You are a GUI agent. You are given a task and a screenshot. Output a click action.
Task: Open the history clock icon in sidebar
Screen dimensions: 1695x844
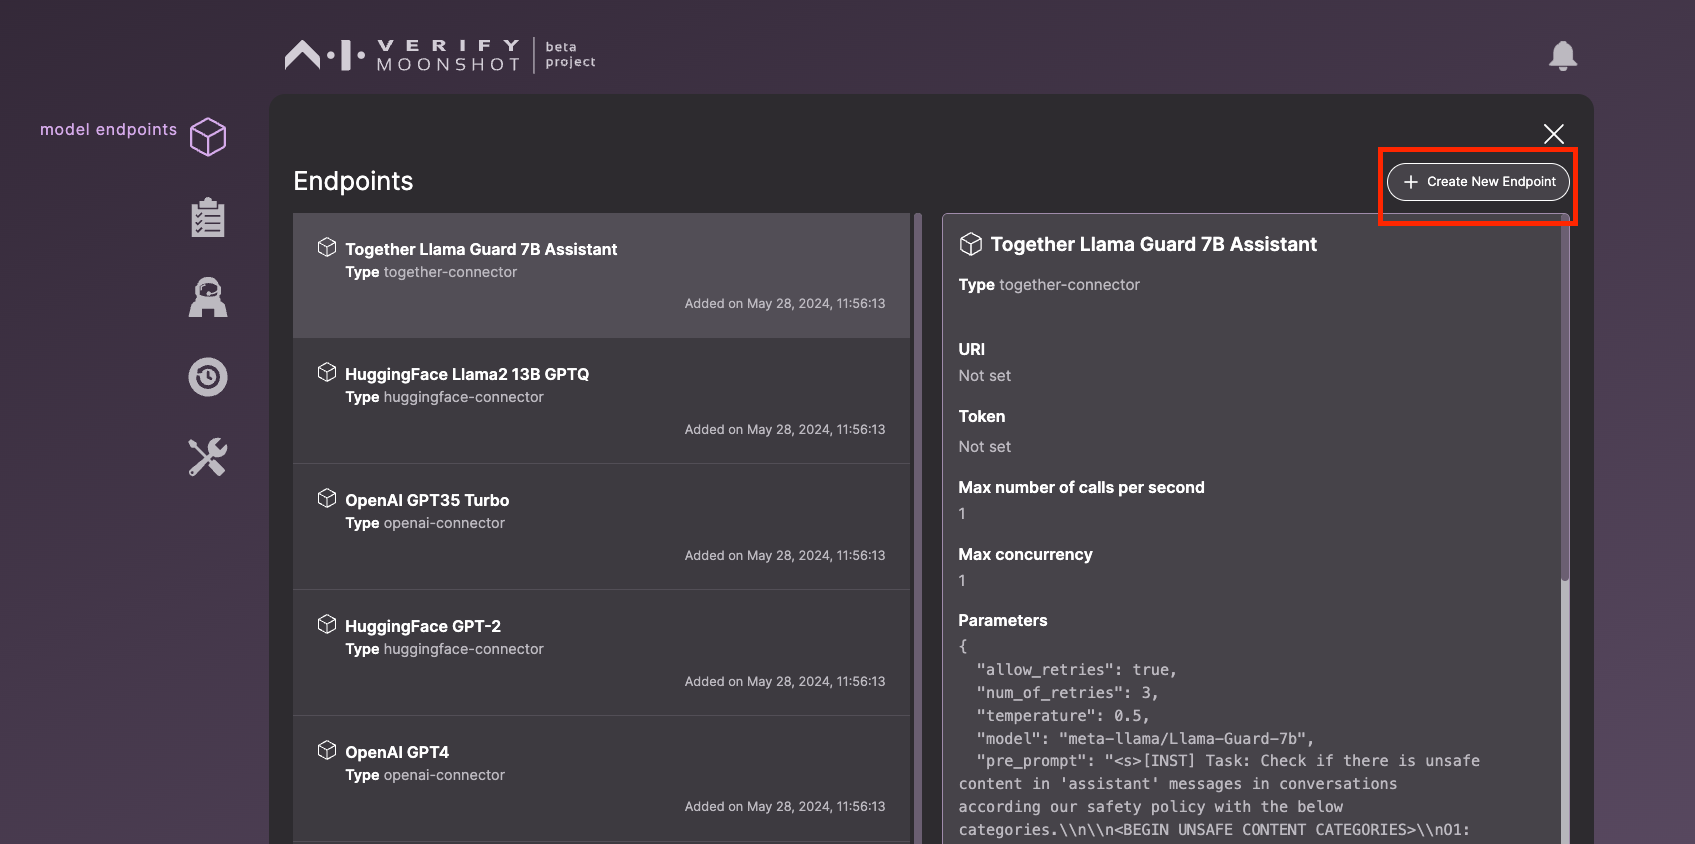tap(208, 377)
